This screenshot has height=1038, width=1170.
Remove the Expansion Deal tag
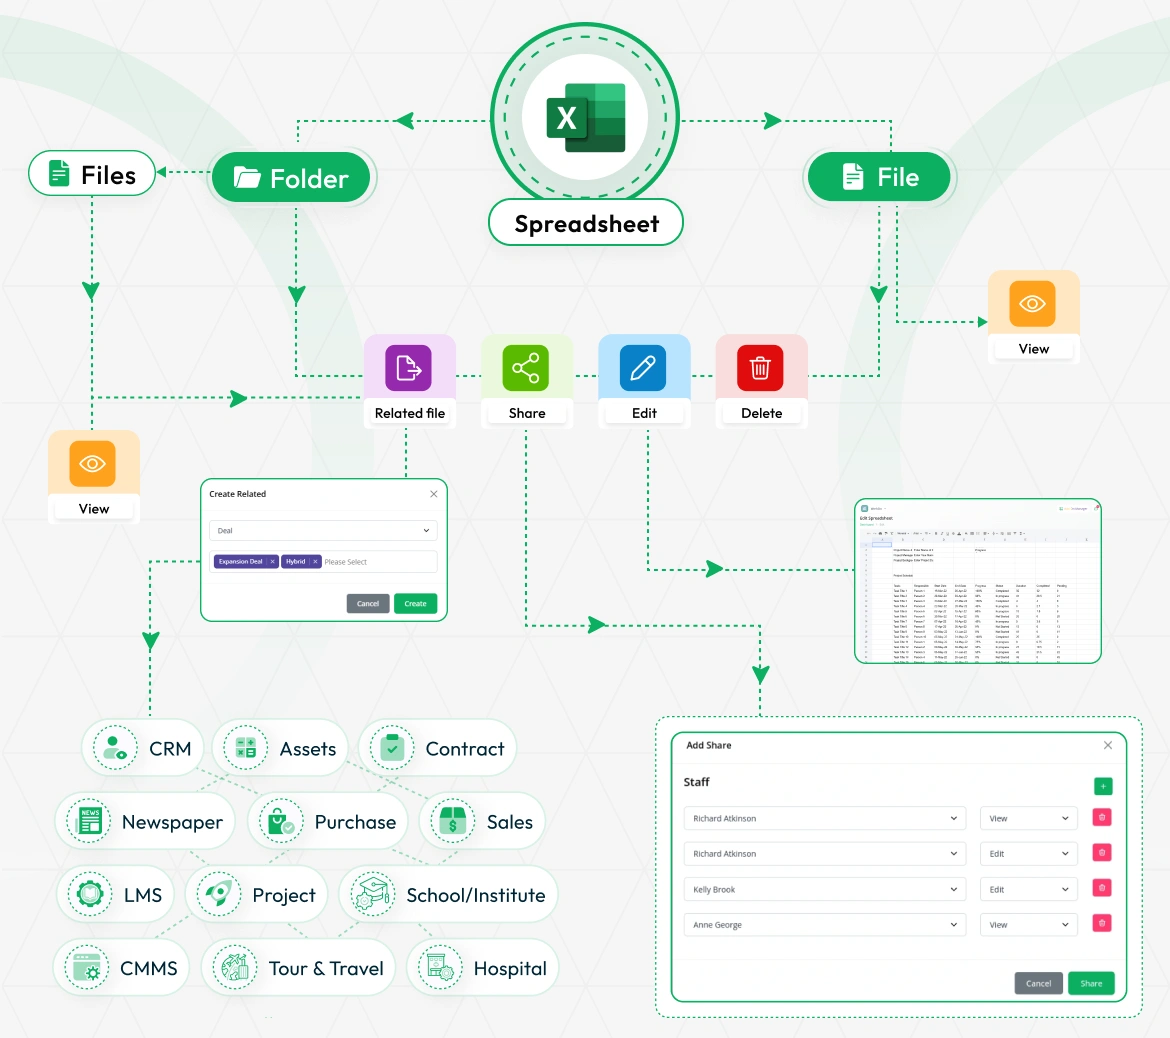click(x=272, y=561)
